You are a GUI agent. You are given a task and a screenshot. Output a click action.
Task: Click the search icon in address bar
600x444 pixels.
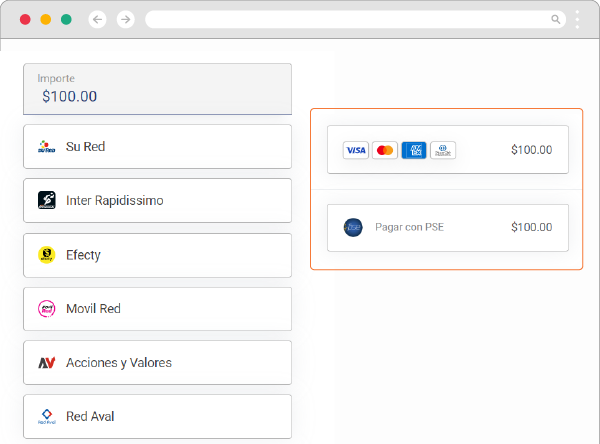point(556,19)
